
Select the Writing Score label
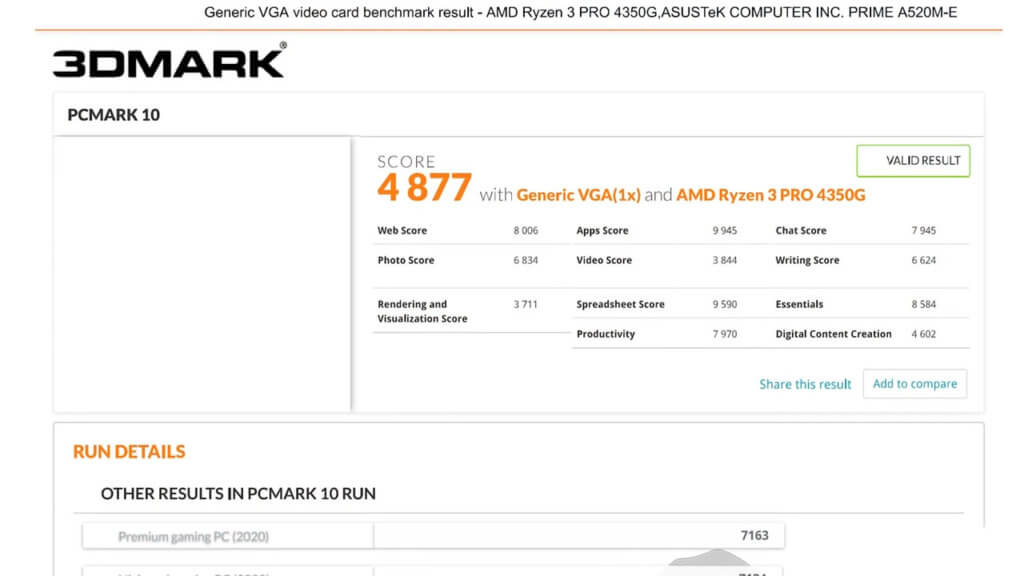click(807, 260)
